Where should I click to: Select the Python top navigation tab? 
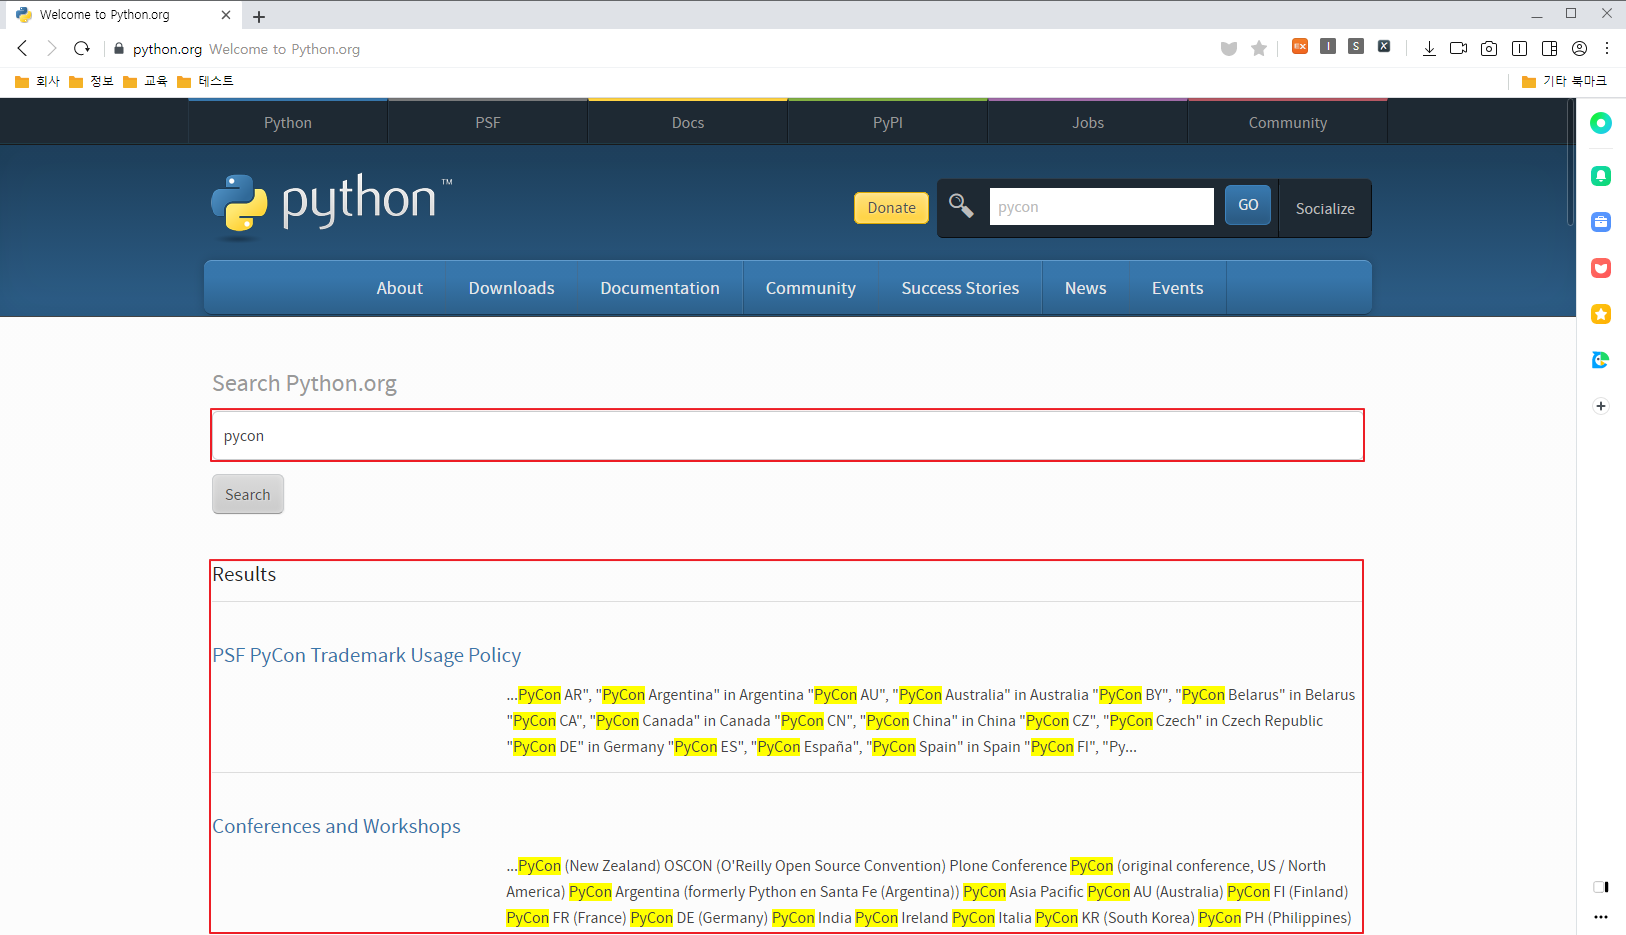288,122
